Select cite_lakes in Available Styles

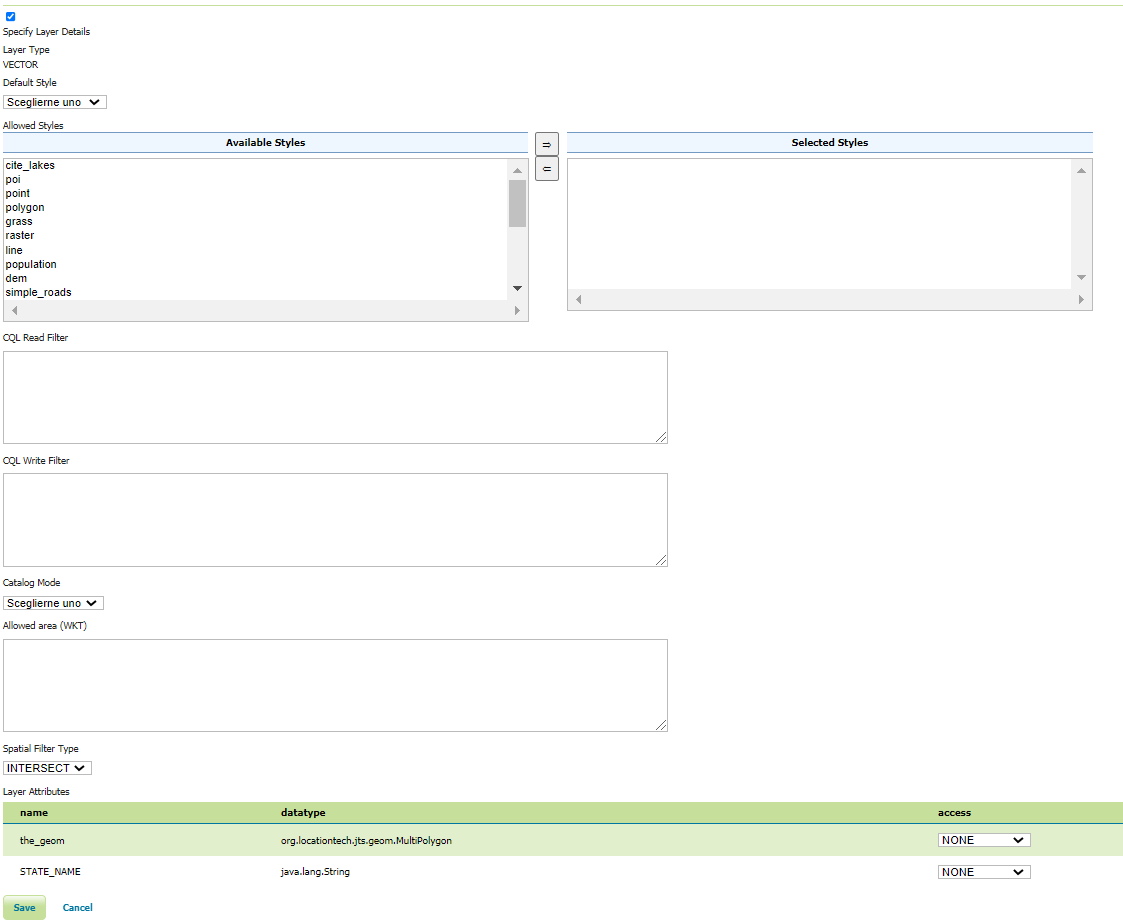[30, 165]
